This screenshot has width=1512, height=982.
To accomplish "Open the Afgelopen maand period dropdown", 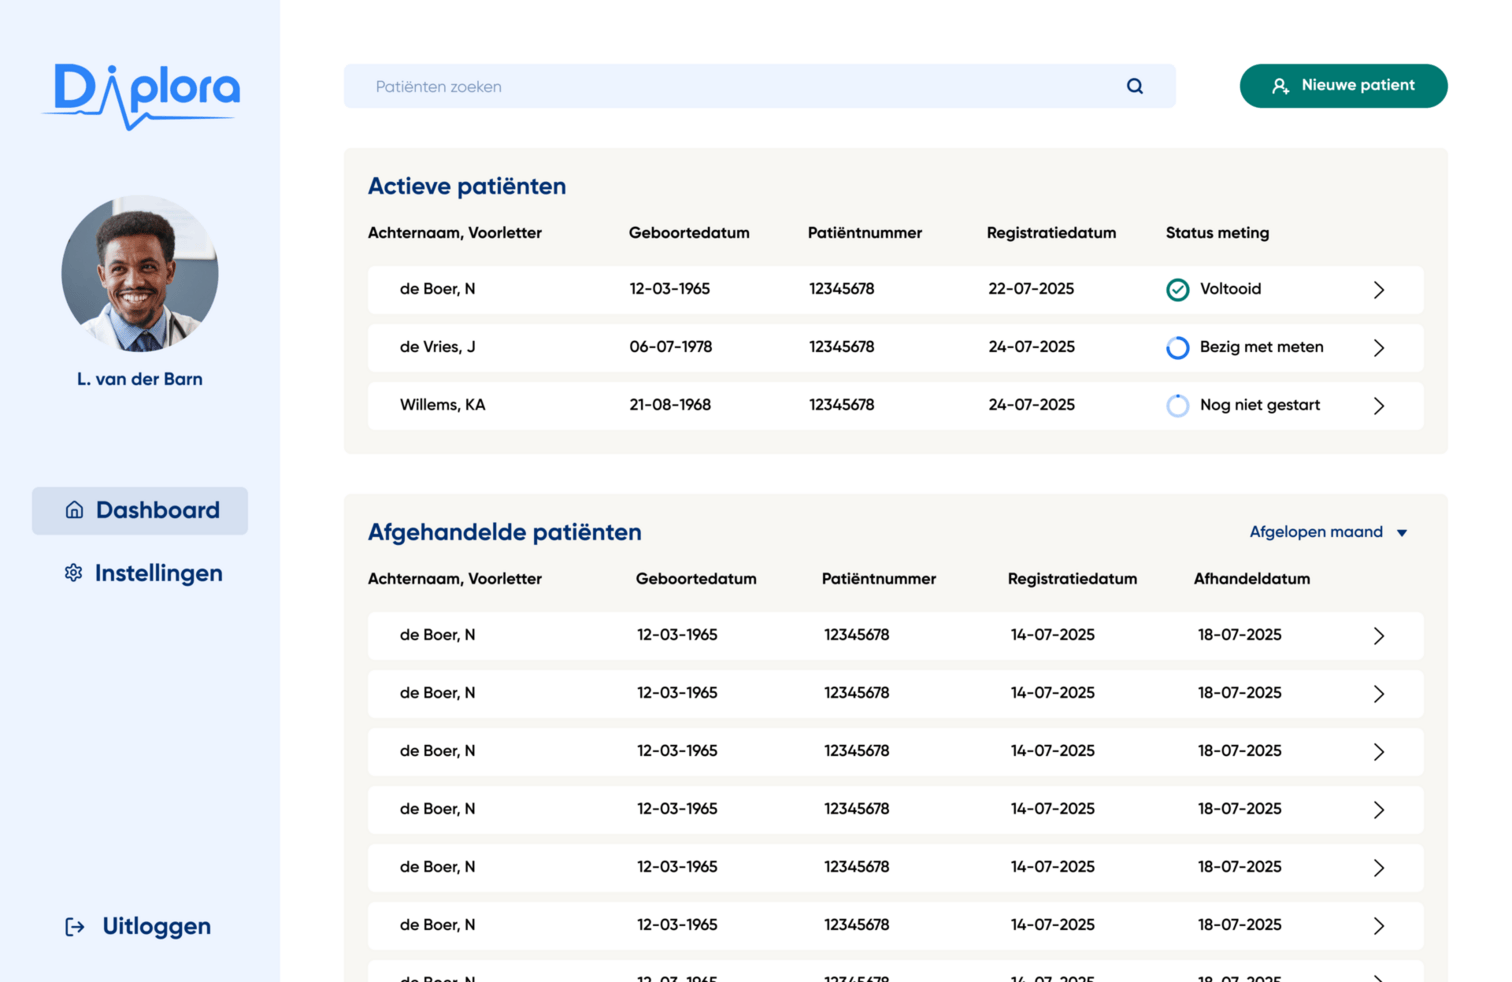I will pyautogui.click(x=1327, y=532).
